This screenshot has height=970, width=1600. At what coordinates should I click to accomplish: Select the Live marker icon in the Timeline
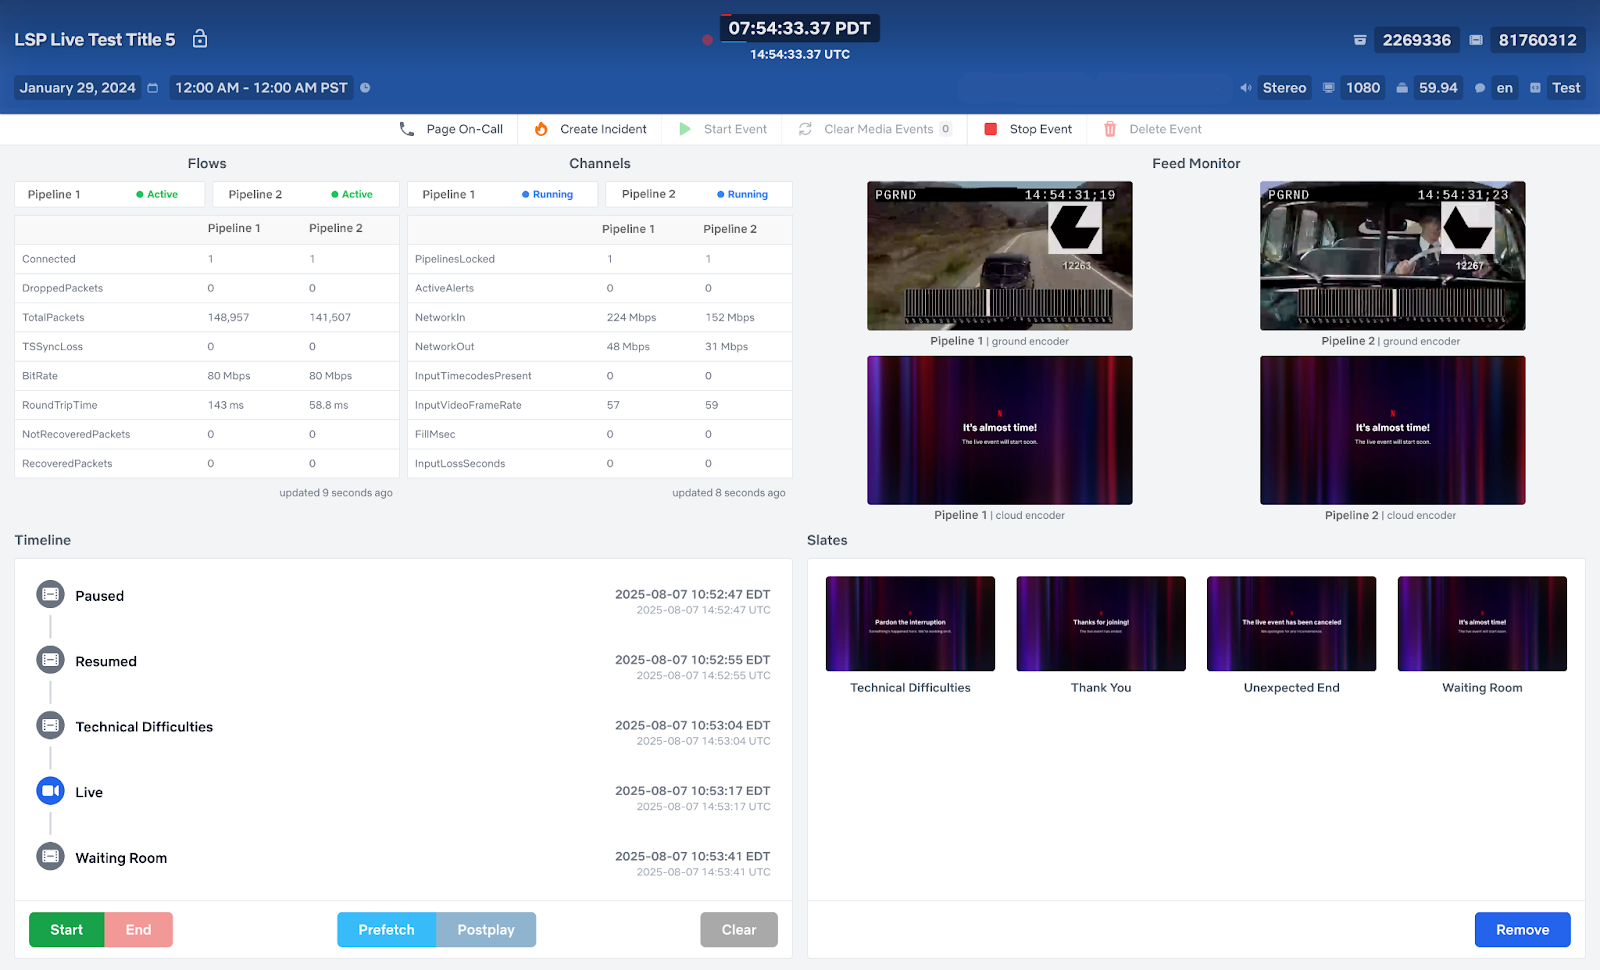50,790
